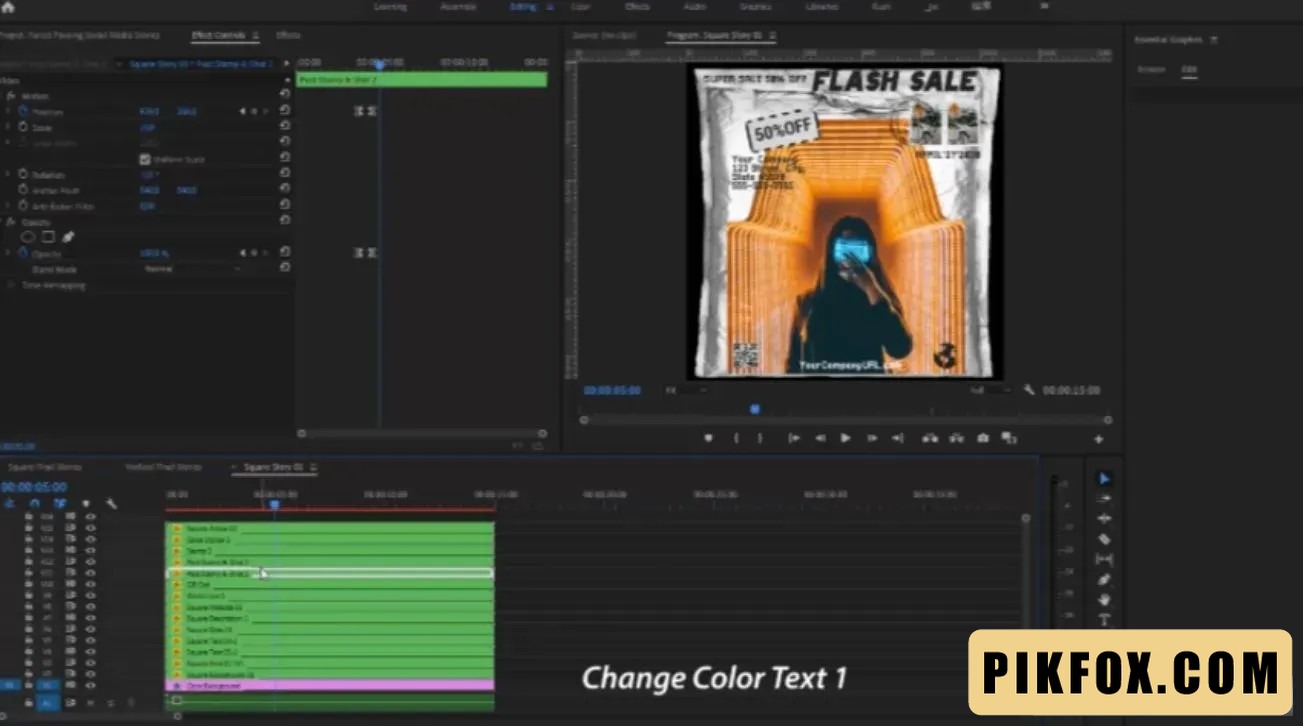Open the workspace overflow chevrons menu
Viewport: 1303px width, 726px height.
pos(1043,6)
